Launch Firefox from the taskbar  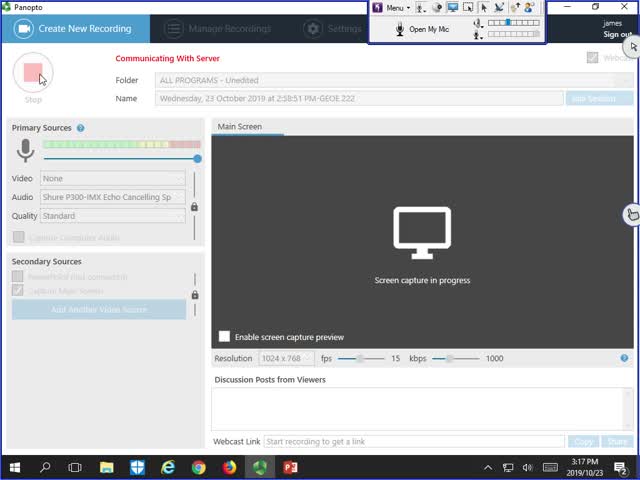[x=229, y=467]
